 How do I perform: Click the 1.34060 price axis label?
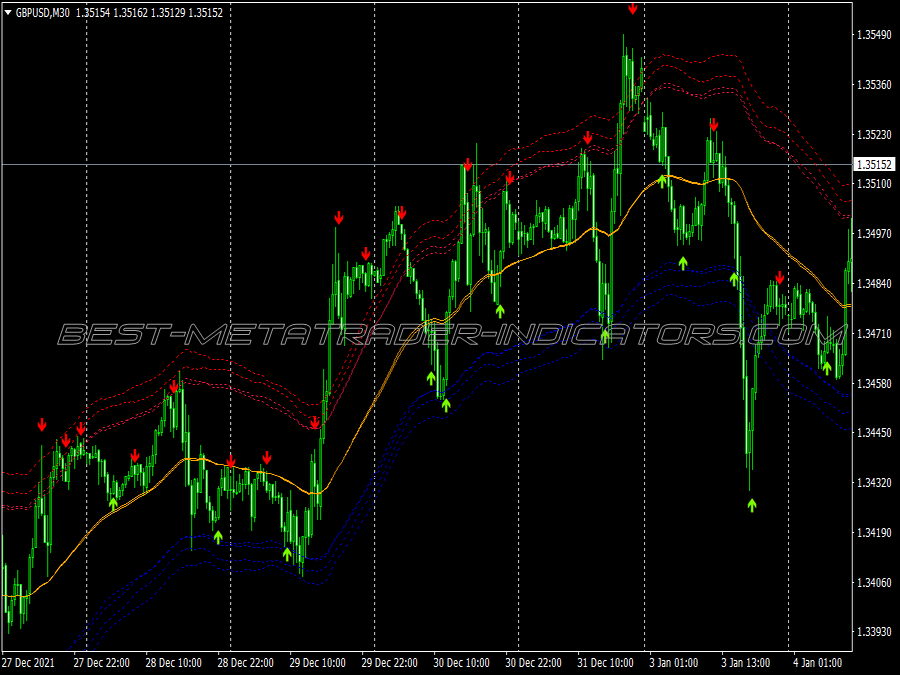click(874, 583)
